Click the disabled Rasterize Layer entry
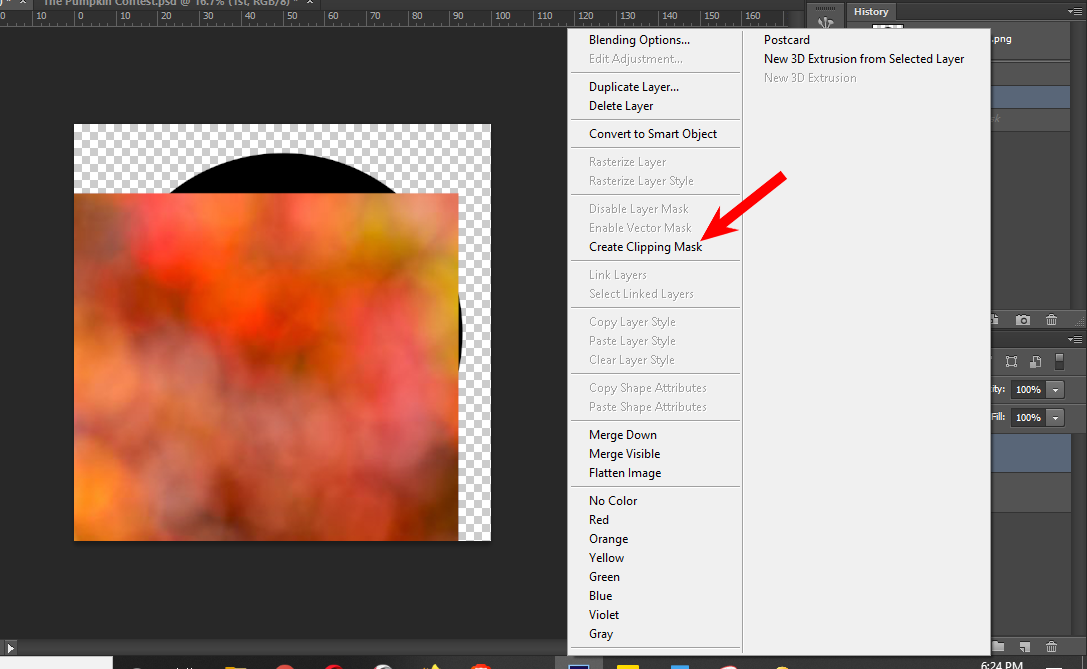1087x669 pixels. [x=627, y=162]
